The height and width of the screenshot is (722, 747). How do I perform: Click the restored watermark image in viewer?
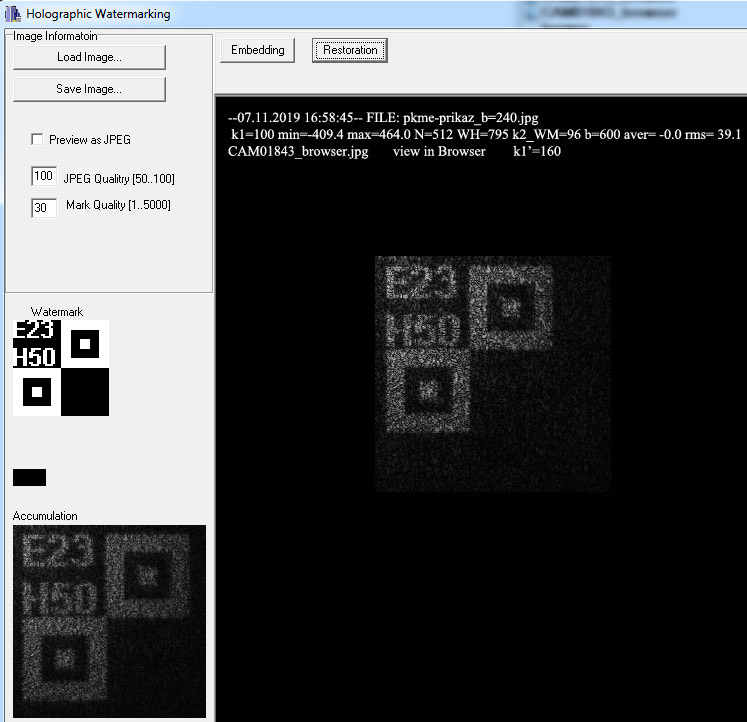493,374
